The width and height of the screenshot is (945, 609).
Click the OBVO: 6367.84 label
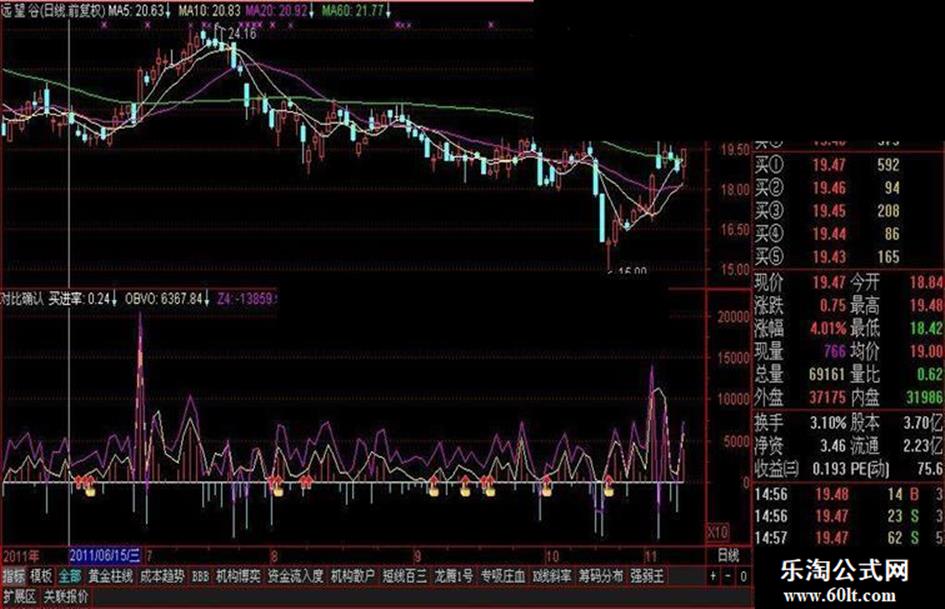166,298
